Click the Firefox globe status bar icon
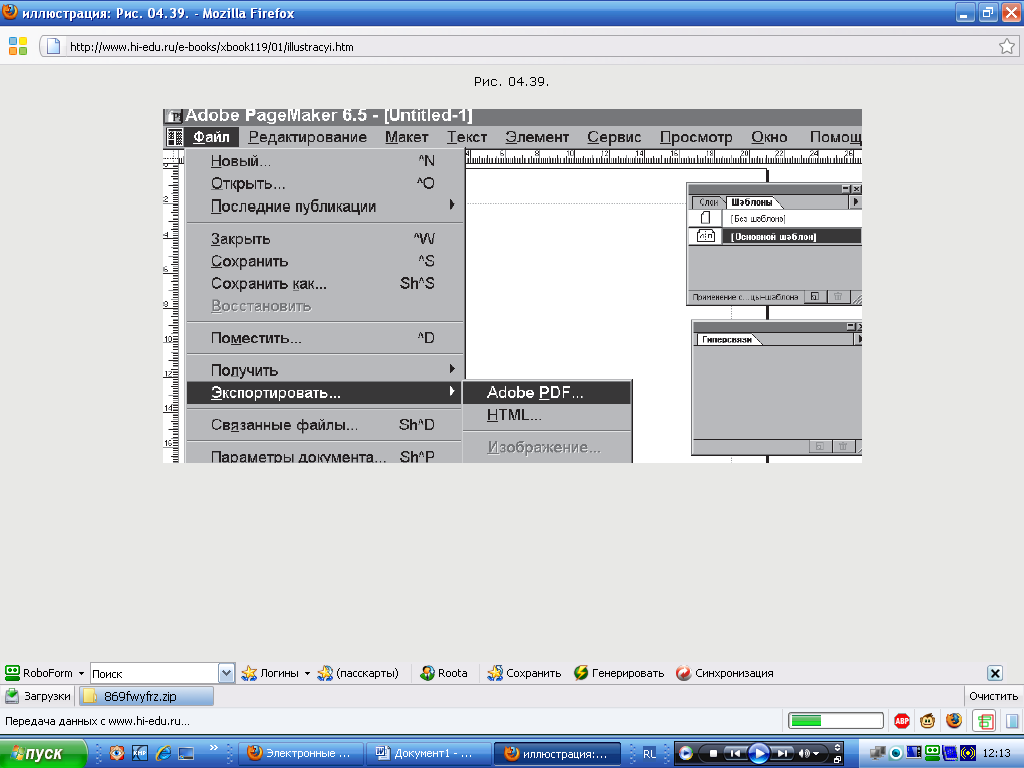This screenshot has height=768, width=1024. [x=953, y=720]
